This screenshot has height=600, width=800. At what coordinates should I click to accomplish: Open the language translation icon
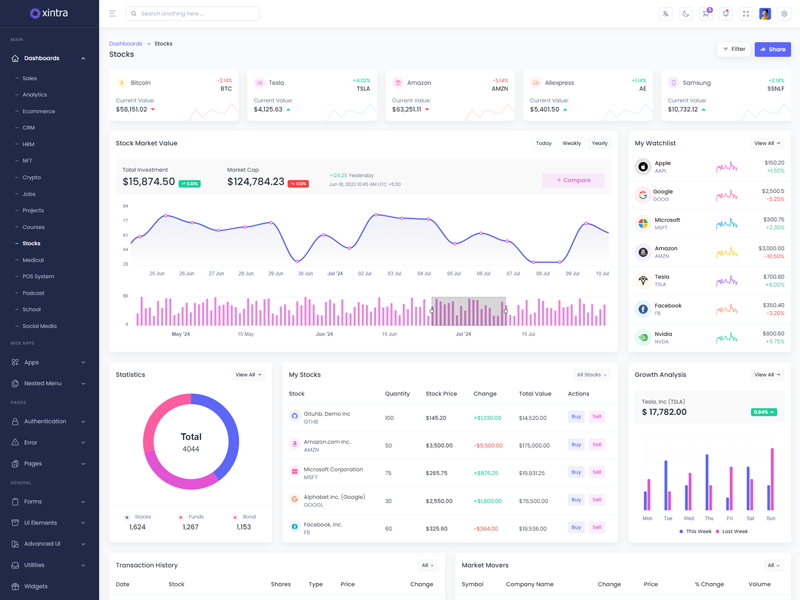click(x=666, y=14)
